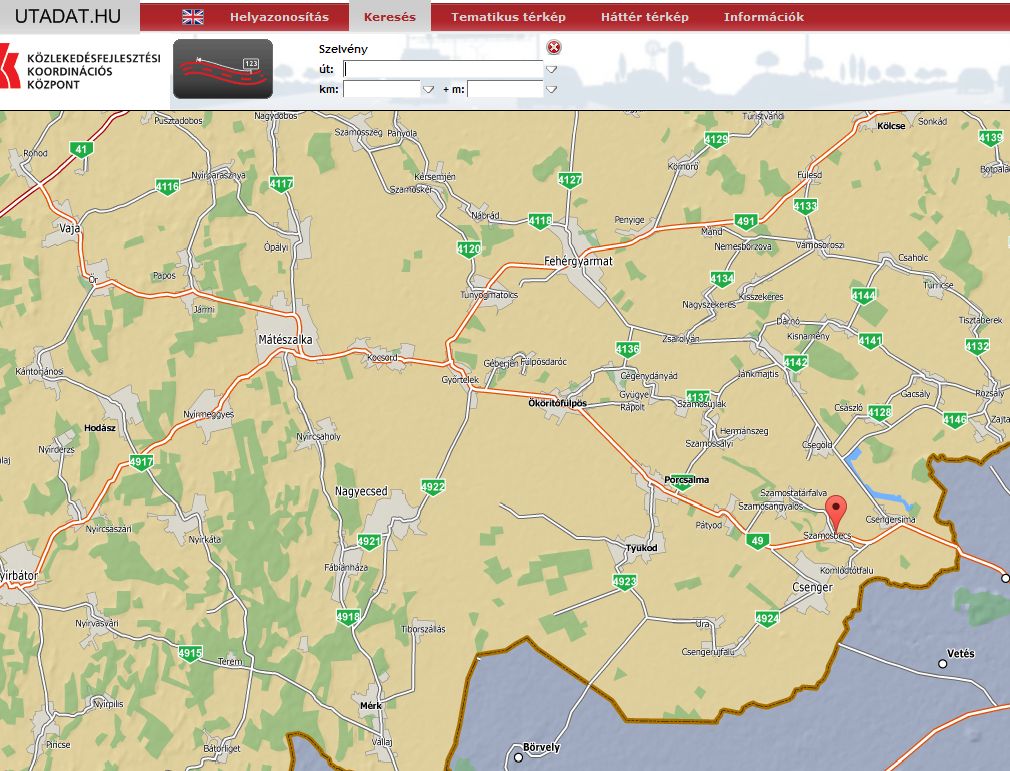The height and width of the screenshot is (771, 1010).
Task: Expand the út road dropdown arrow
Action: (551, 69)
